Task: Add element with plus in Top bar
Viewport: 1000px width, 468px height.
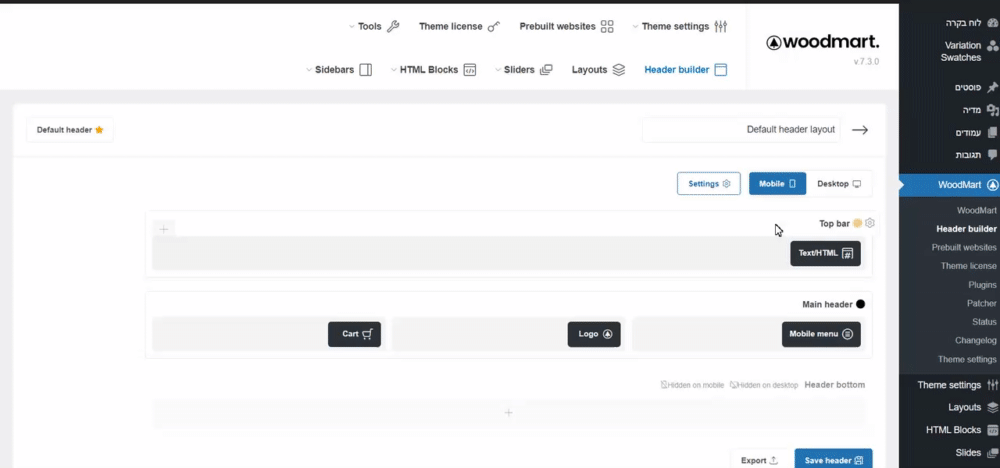Action: (164, 230)
